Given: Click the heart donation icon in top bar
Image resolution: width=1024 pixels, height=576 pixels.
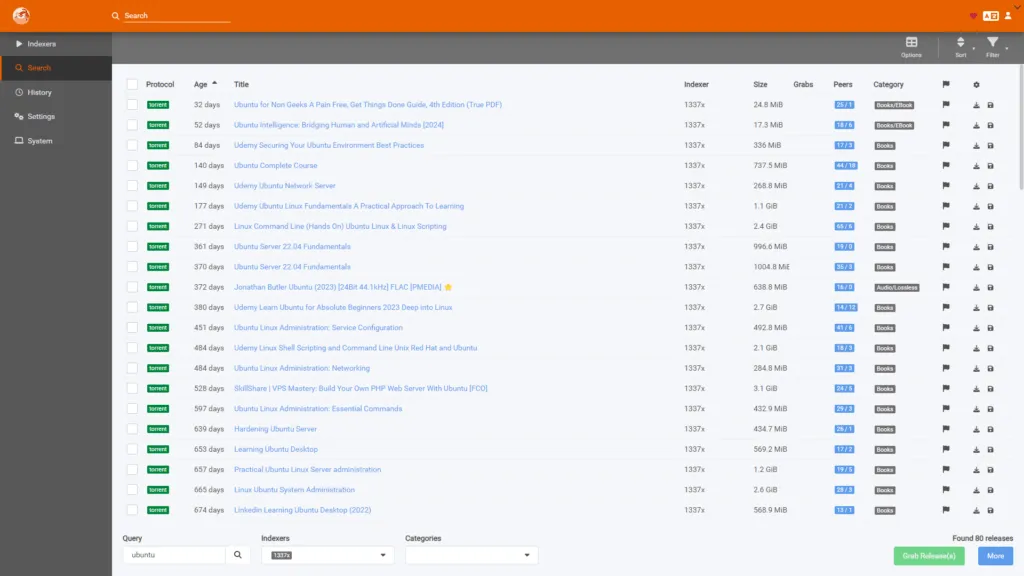Looking at the screenshot, I should [971, 15].
